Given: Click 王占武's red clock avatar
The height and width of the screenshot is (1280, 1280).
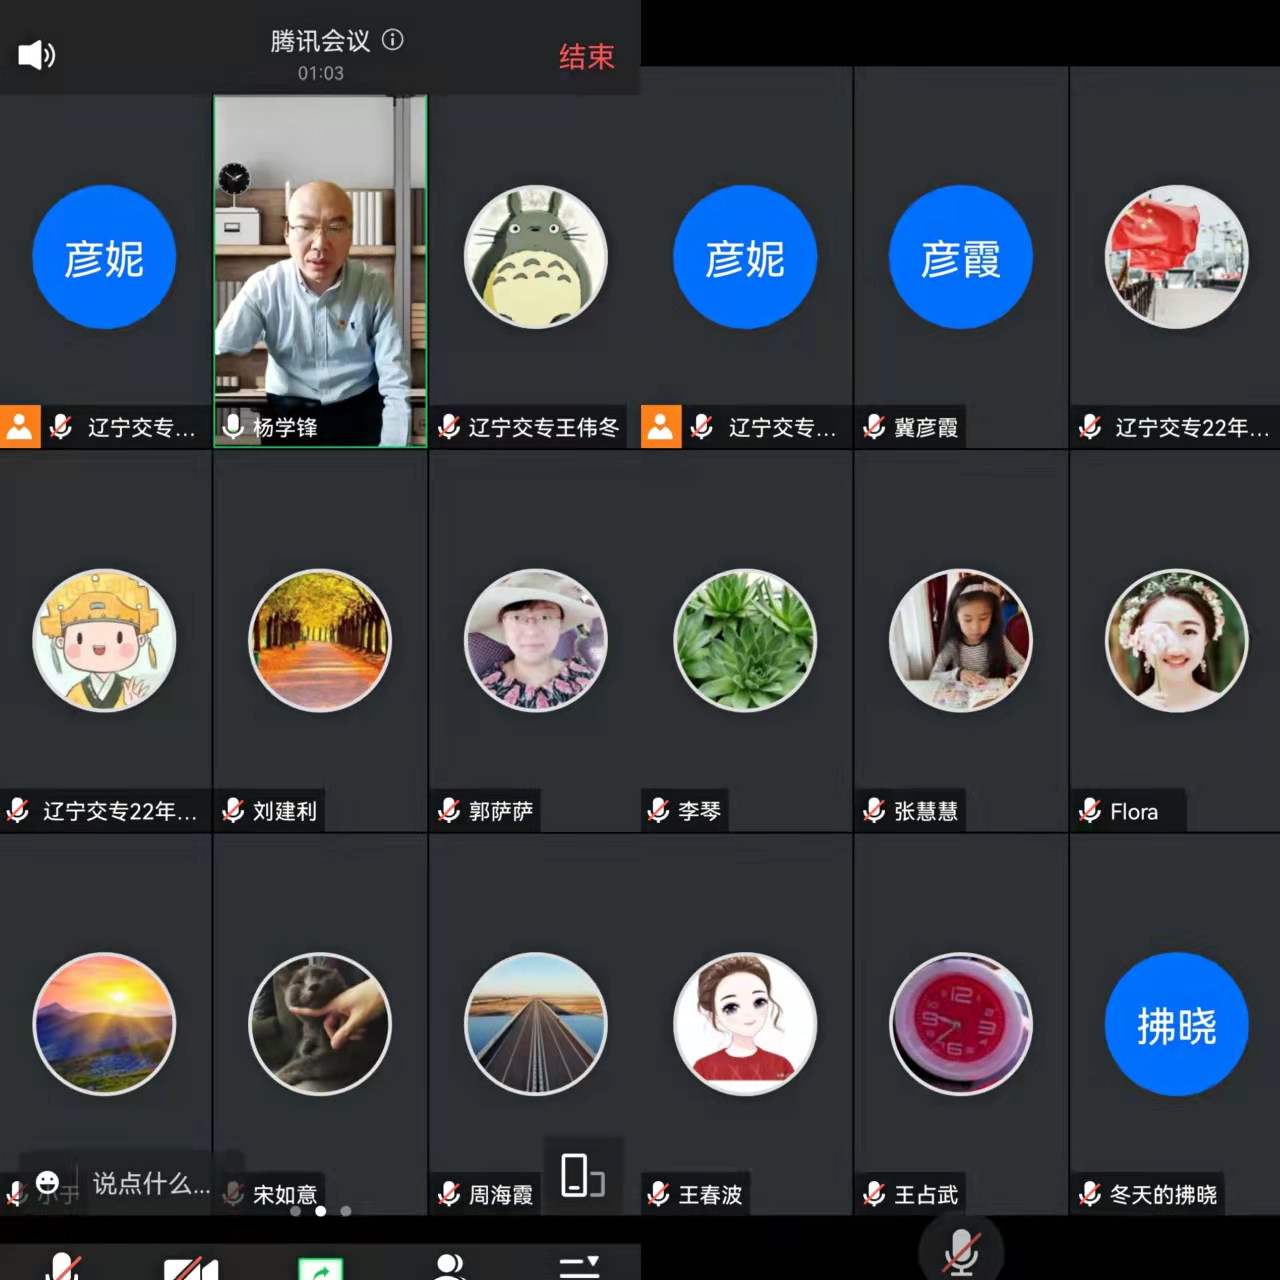Looking at the screenshot, I should (960, 1024).
